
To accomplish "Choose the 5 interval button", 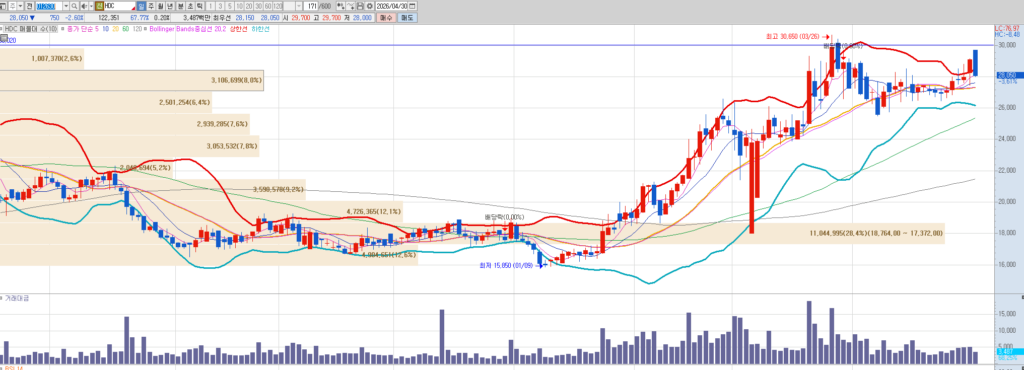I will tap(230, 6).
